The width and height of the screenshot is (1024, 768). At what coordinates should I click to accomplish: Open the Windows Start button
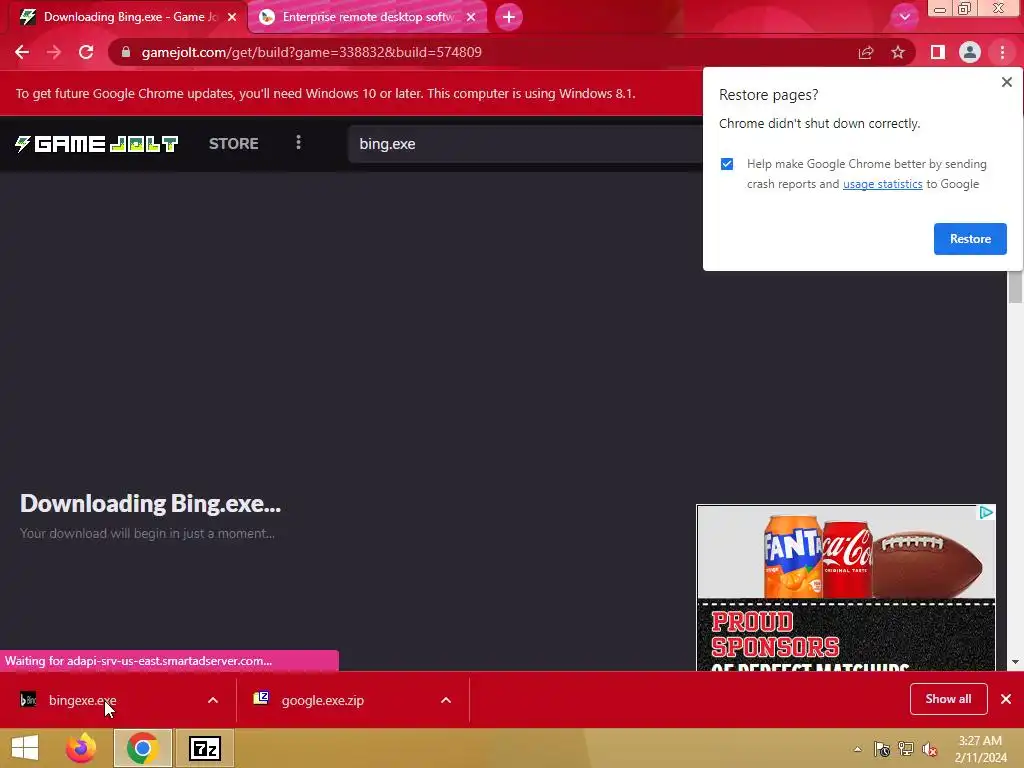point(25,748)
